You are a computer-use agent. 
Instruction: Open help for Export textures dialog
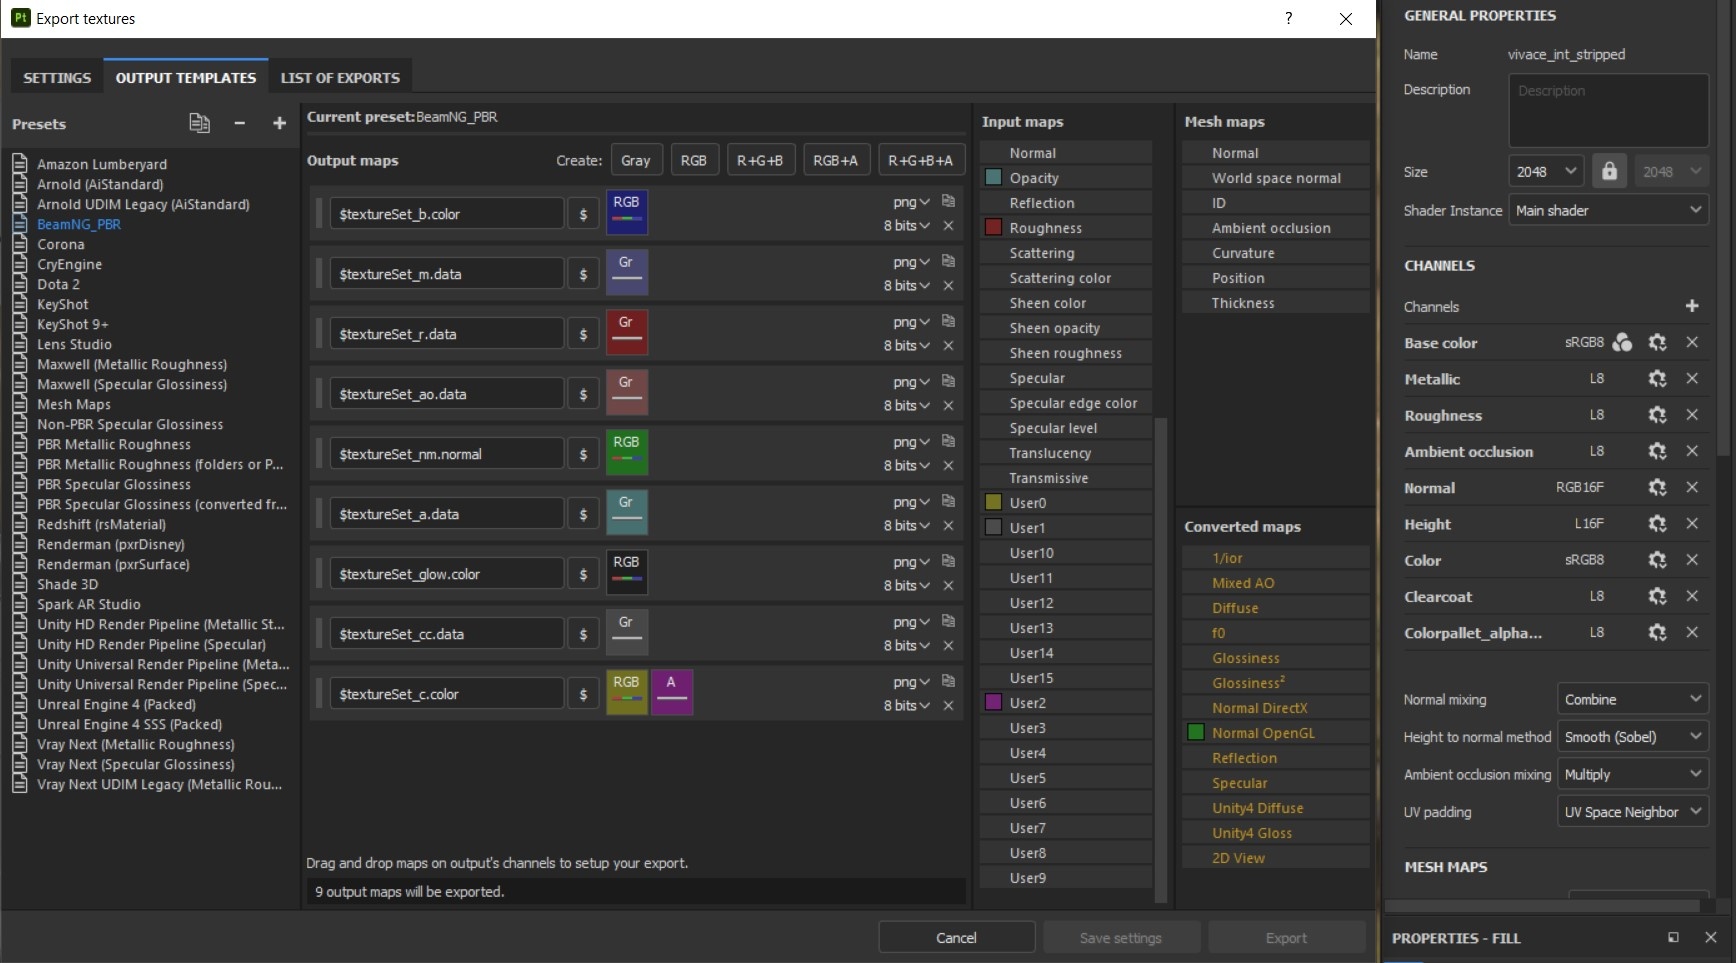pos(1289,18)
